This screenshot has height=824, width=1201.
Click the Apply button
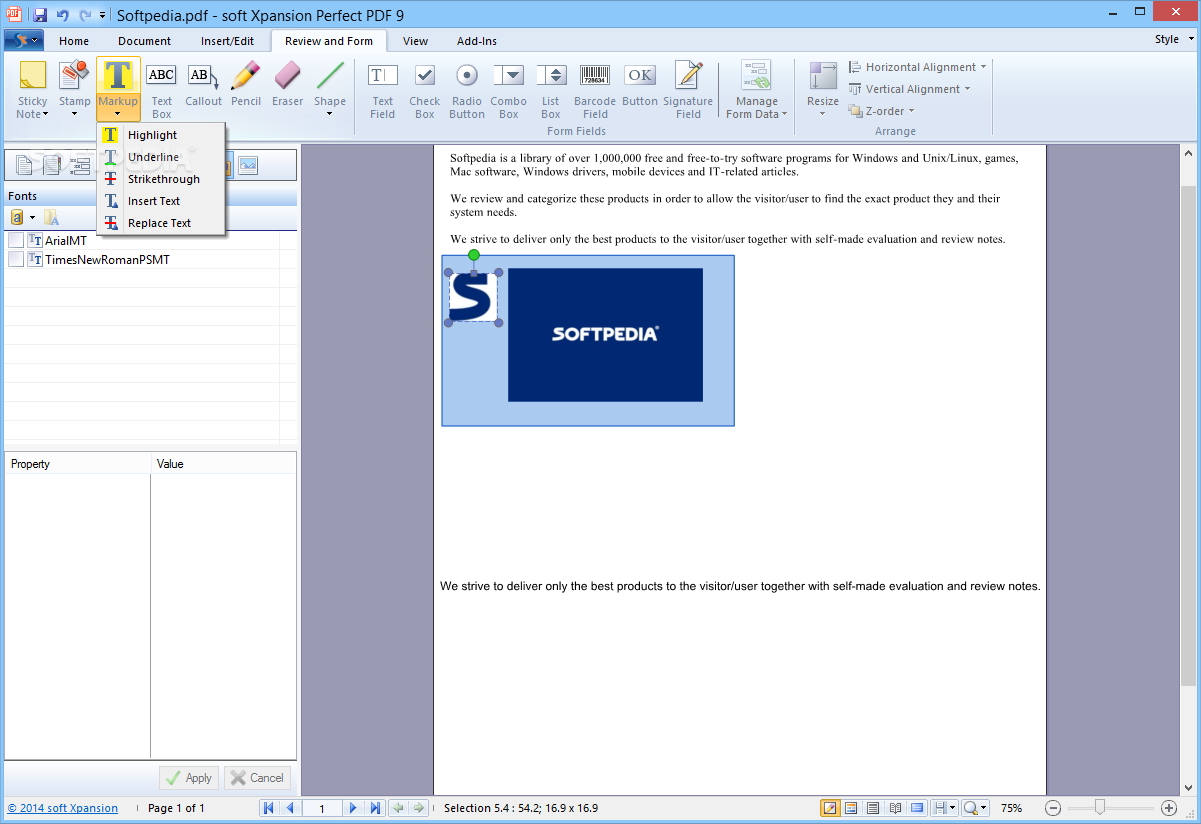188,777
